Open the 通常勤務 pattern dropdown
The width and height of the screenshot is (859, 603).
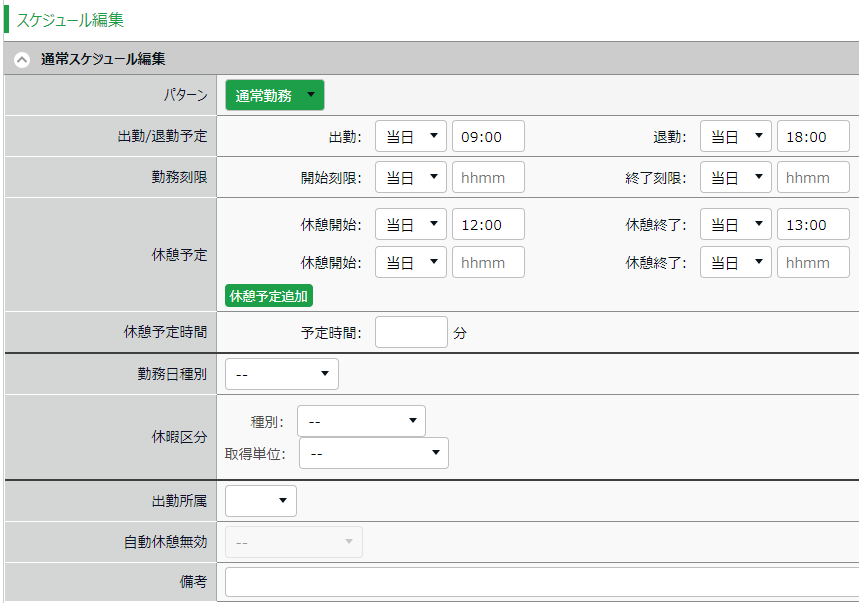point(275,96)
